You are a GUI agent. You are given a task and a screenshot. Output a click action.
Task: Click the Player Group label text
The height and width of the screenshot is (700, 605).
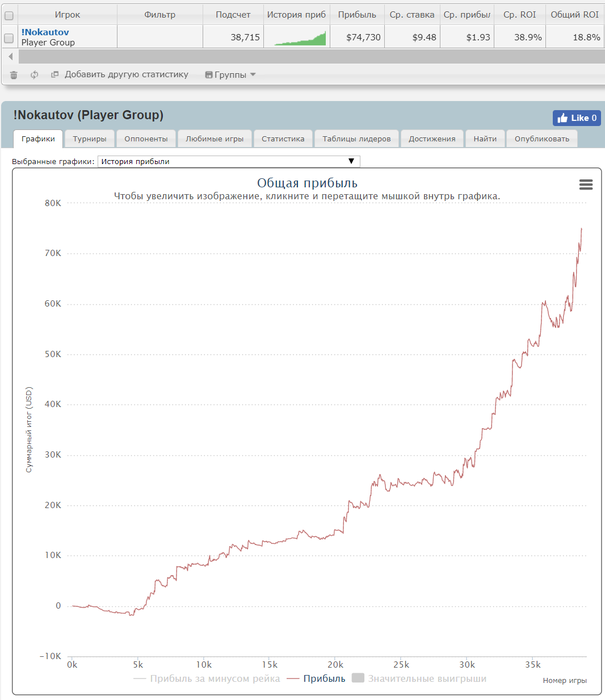click(48, 42)
